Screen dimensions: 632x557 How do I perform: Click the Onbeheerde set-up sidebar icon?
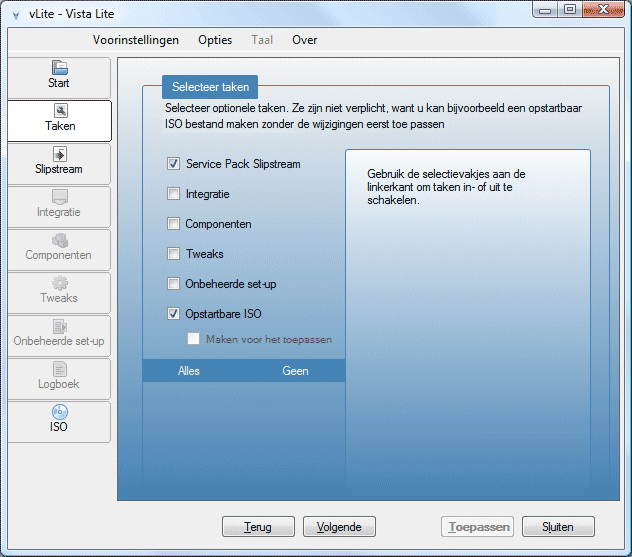pyautogui.click(x=60, y=326)
